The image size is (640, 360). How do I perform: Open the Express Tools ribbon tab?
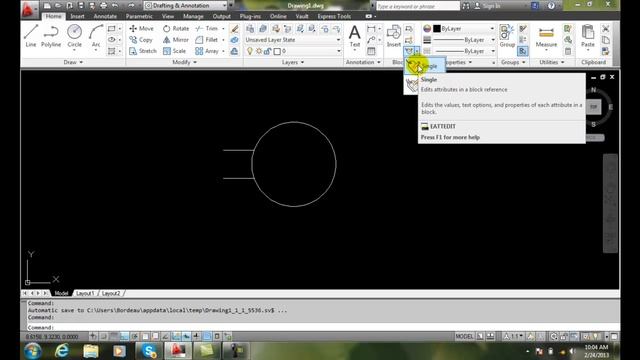(x=334, y=16)
